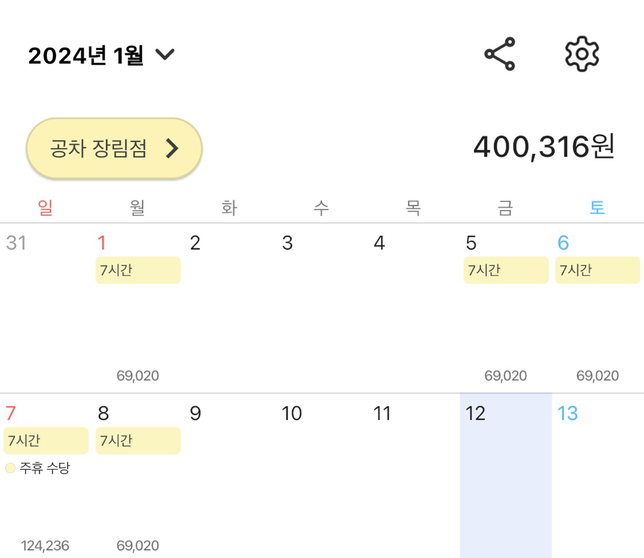Tap the share icon

click(499, 54)
